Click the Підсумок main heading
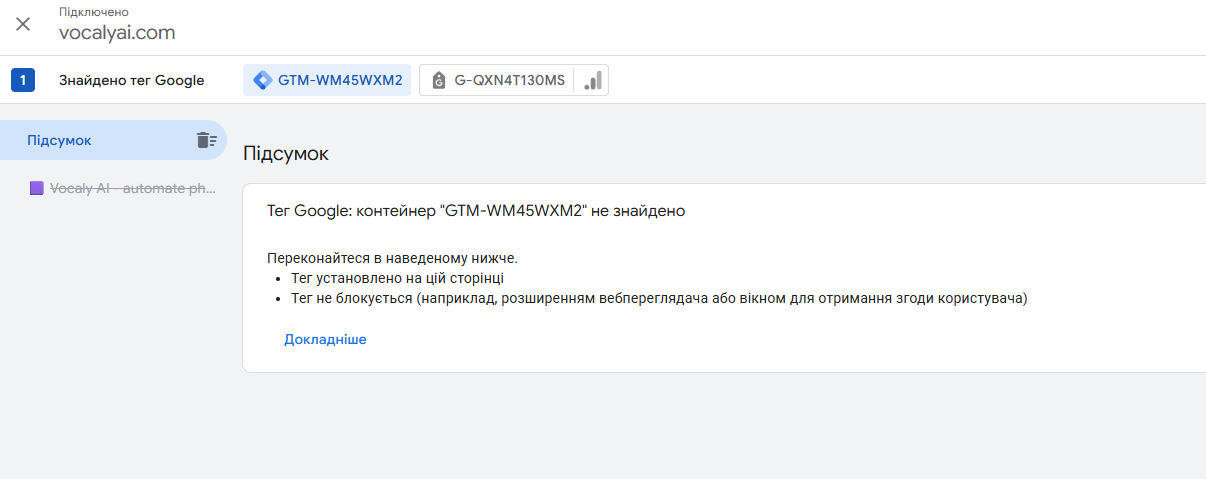Image resolution: width=1206 pixels, height=479 pixels. tap(286, 154)
